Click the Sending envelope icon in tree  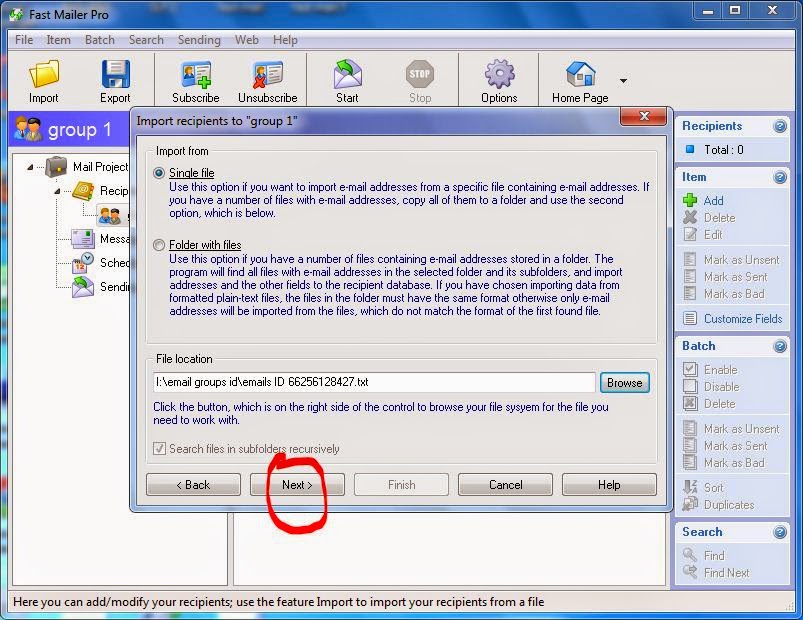click(x=83, y=287)
